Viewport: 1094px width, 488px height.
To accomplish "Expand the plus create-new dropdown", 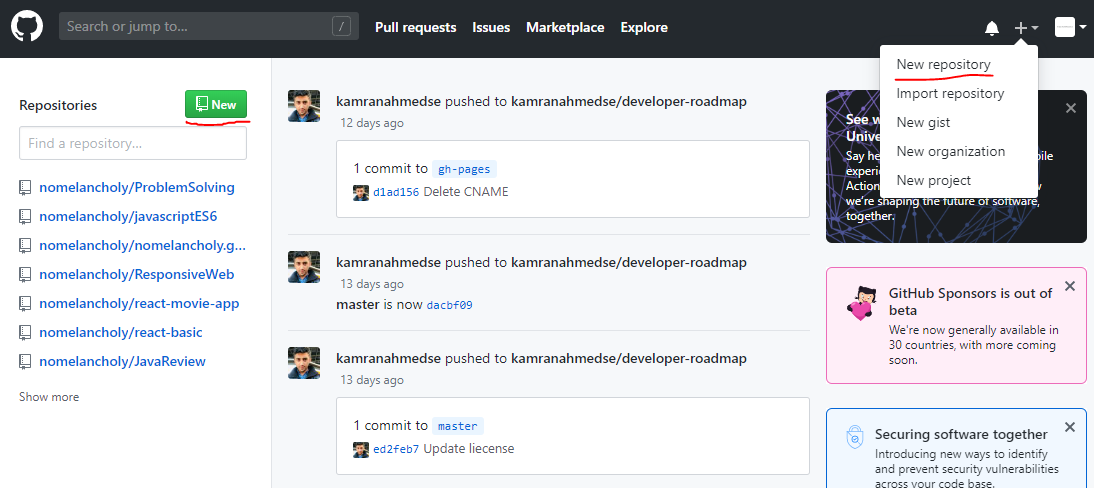I will tap(1026, 28).
